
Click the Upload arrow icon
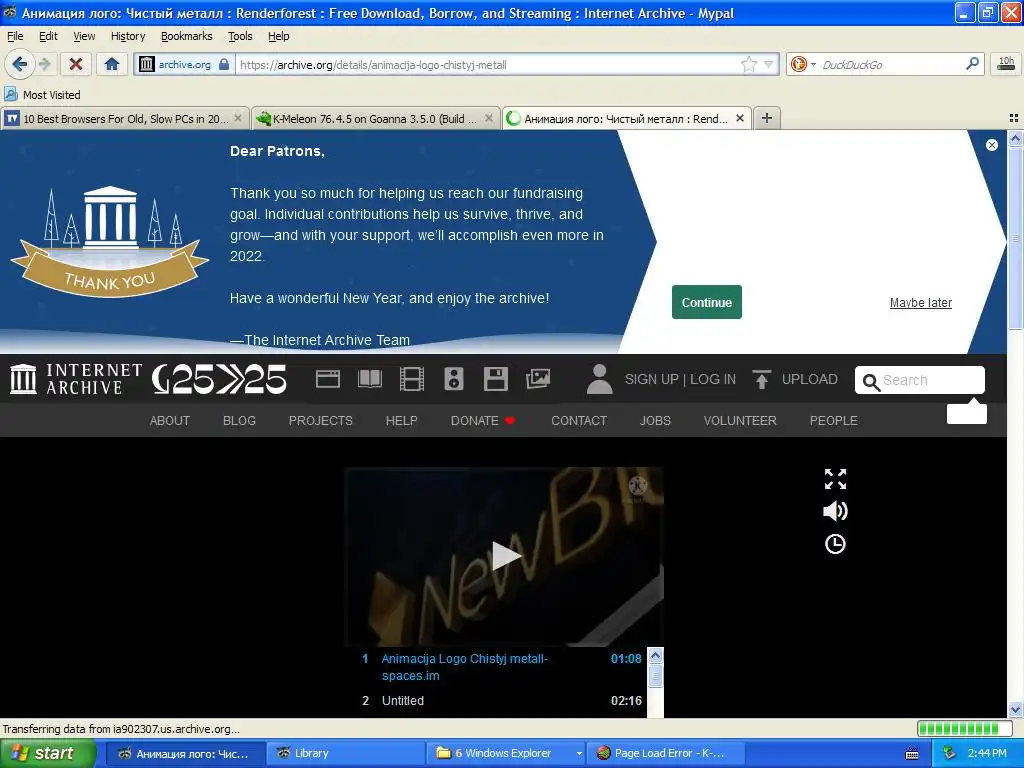pyautogui.click(x=761, y=379)
